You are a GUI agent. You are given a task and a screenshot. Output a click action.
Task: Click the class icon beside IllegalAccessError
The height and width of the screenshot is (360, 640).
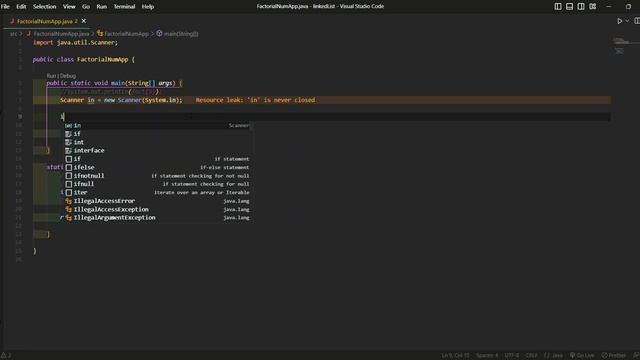point(69,201)
